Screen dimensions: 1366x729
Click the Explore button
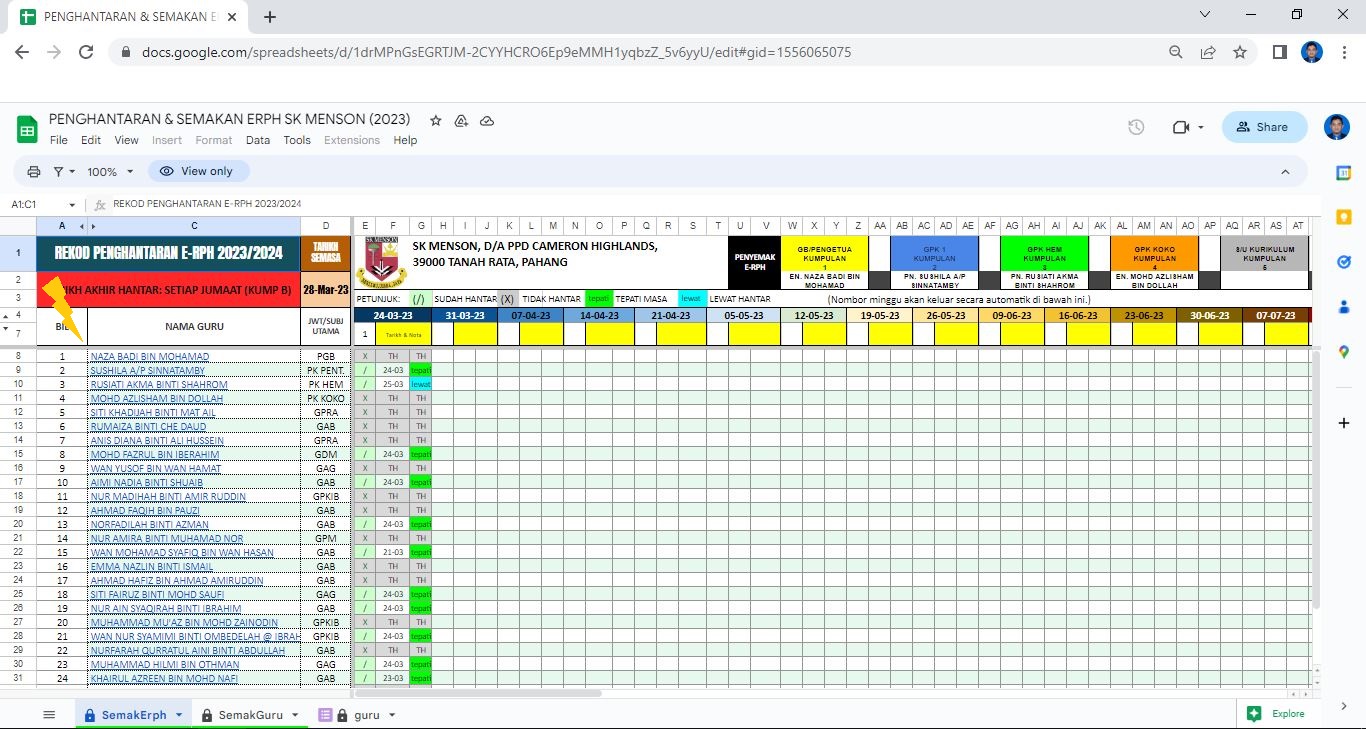[1276, 714]
